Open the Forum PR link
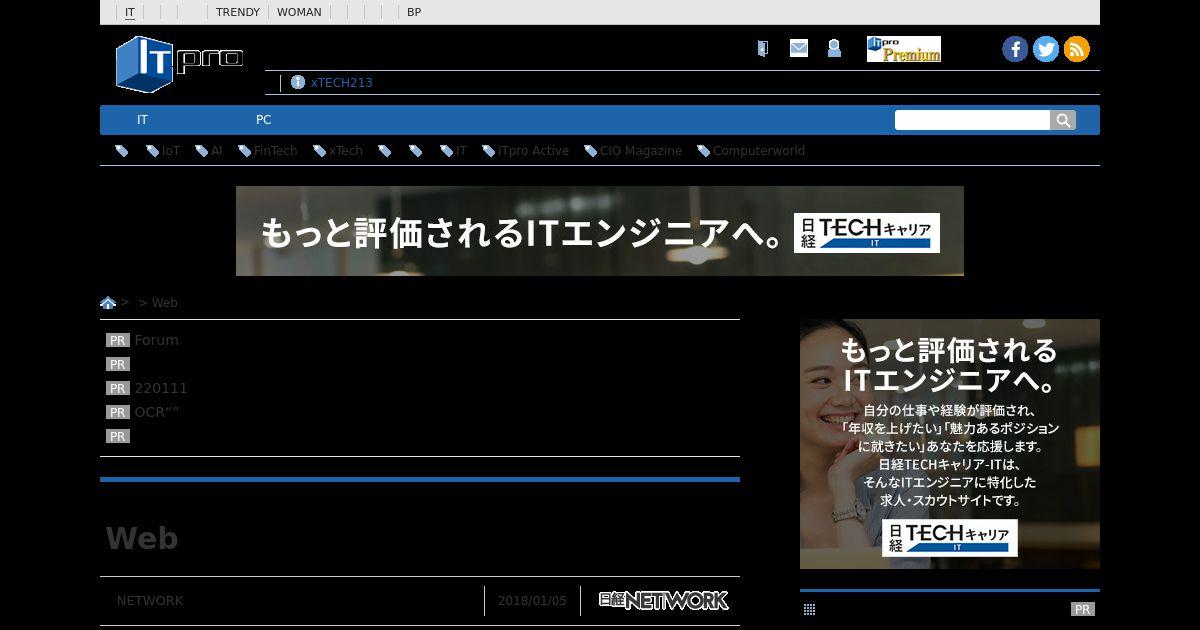Image resolution: width=1200 pixels, height=630 pixels. [157, 340]
